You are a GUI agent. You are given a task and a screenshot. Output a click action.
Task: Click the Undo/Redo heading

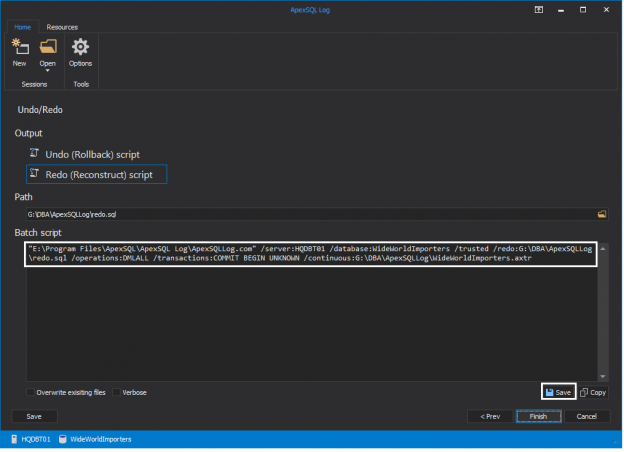point(40,110)
